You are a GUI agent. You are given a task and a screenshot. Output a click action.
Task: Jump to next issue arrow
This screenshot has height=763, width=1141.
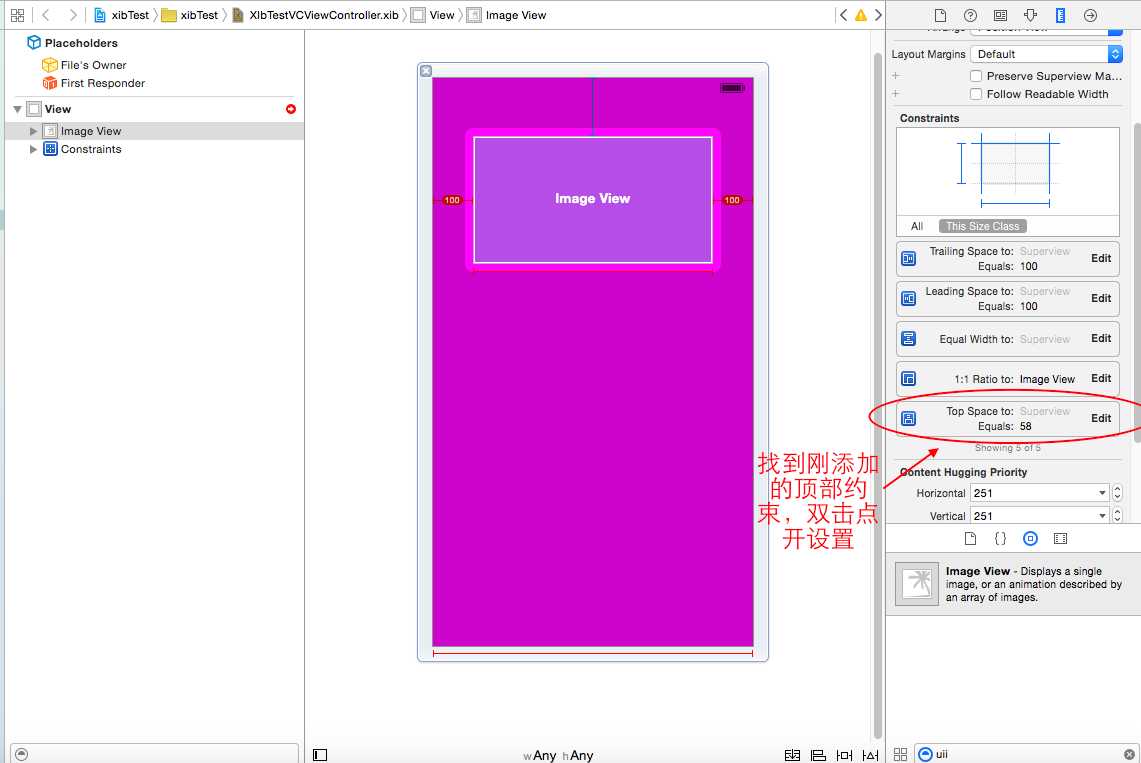click(x=878, y=15)
